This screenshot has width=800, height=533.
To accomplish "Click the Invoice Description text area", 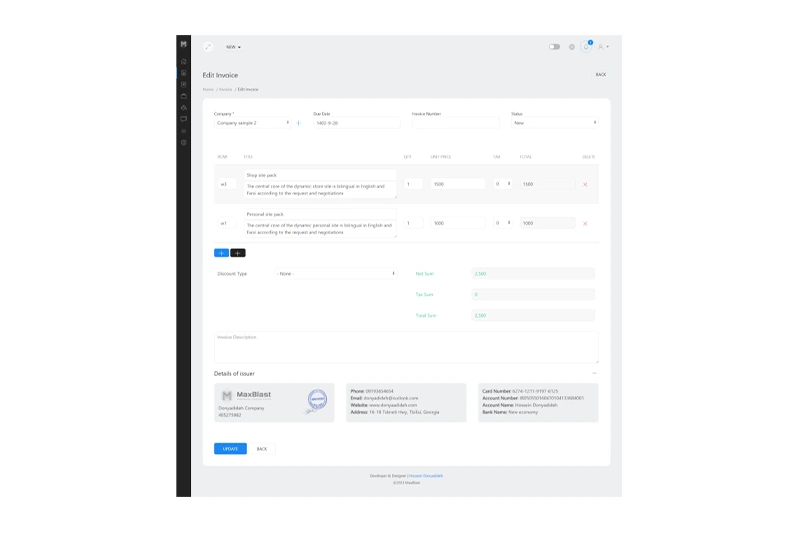I will tap(406, 347).
